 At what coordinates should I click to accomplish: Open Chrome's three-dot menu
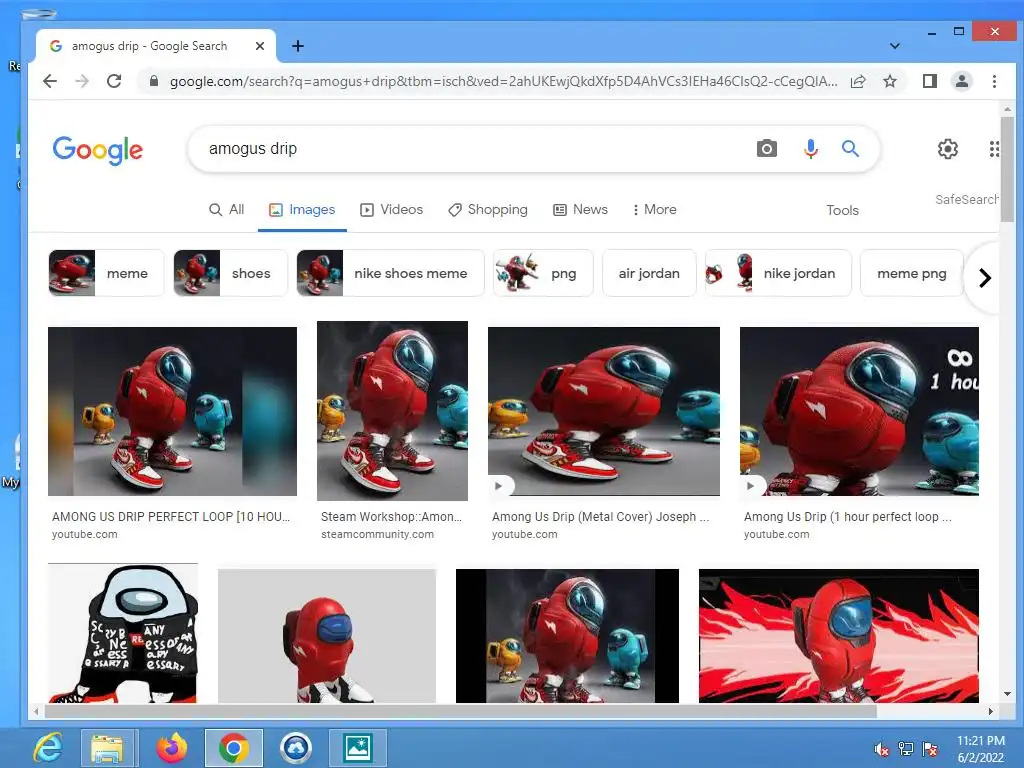994,81
